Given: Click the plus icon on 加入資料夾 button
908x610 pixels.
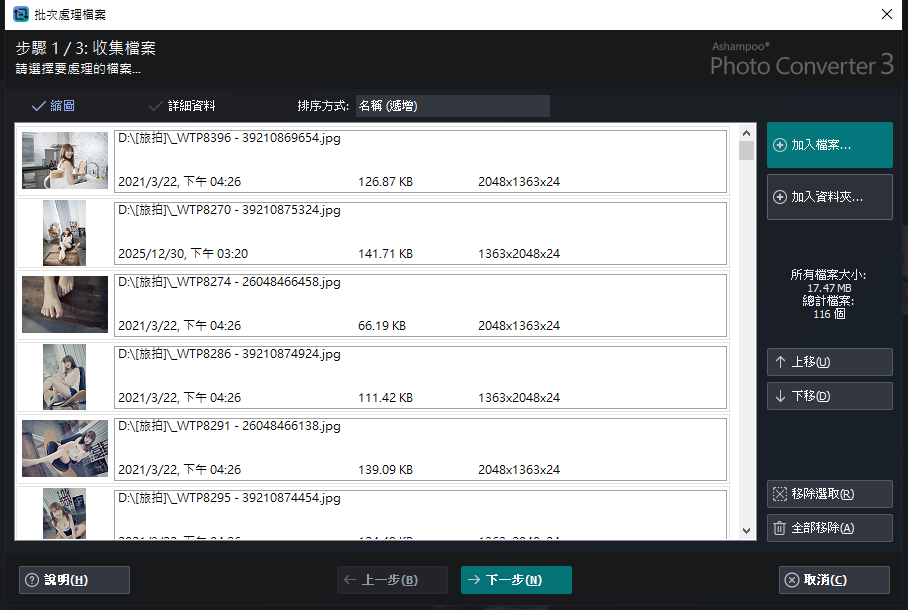Looking at the screenshot, I should coord(780,197).
